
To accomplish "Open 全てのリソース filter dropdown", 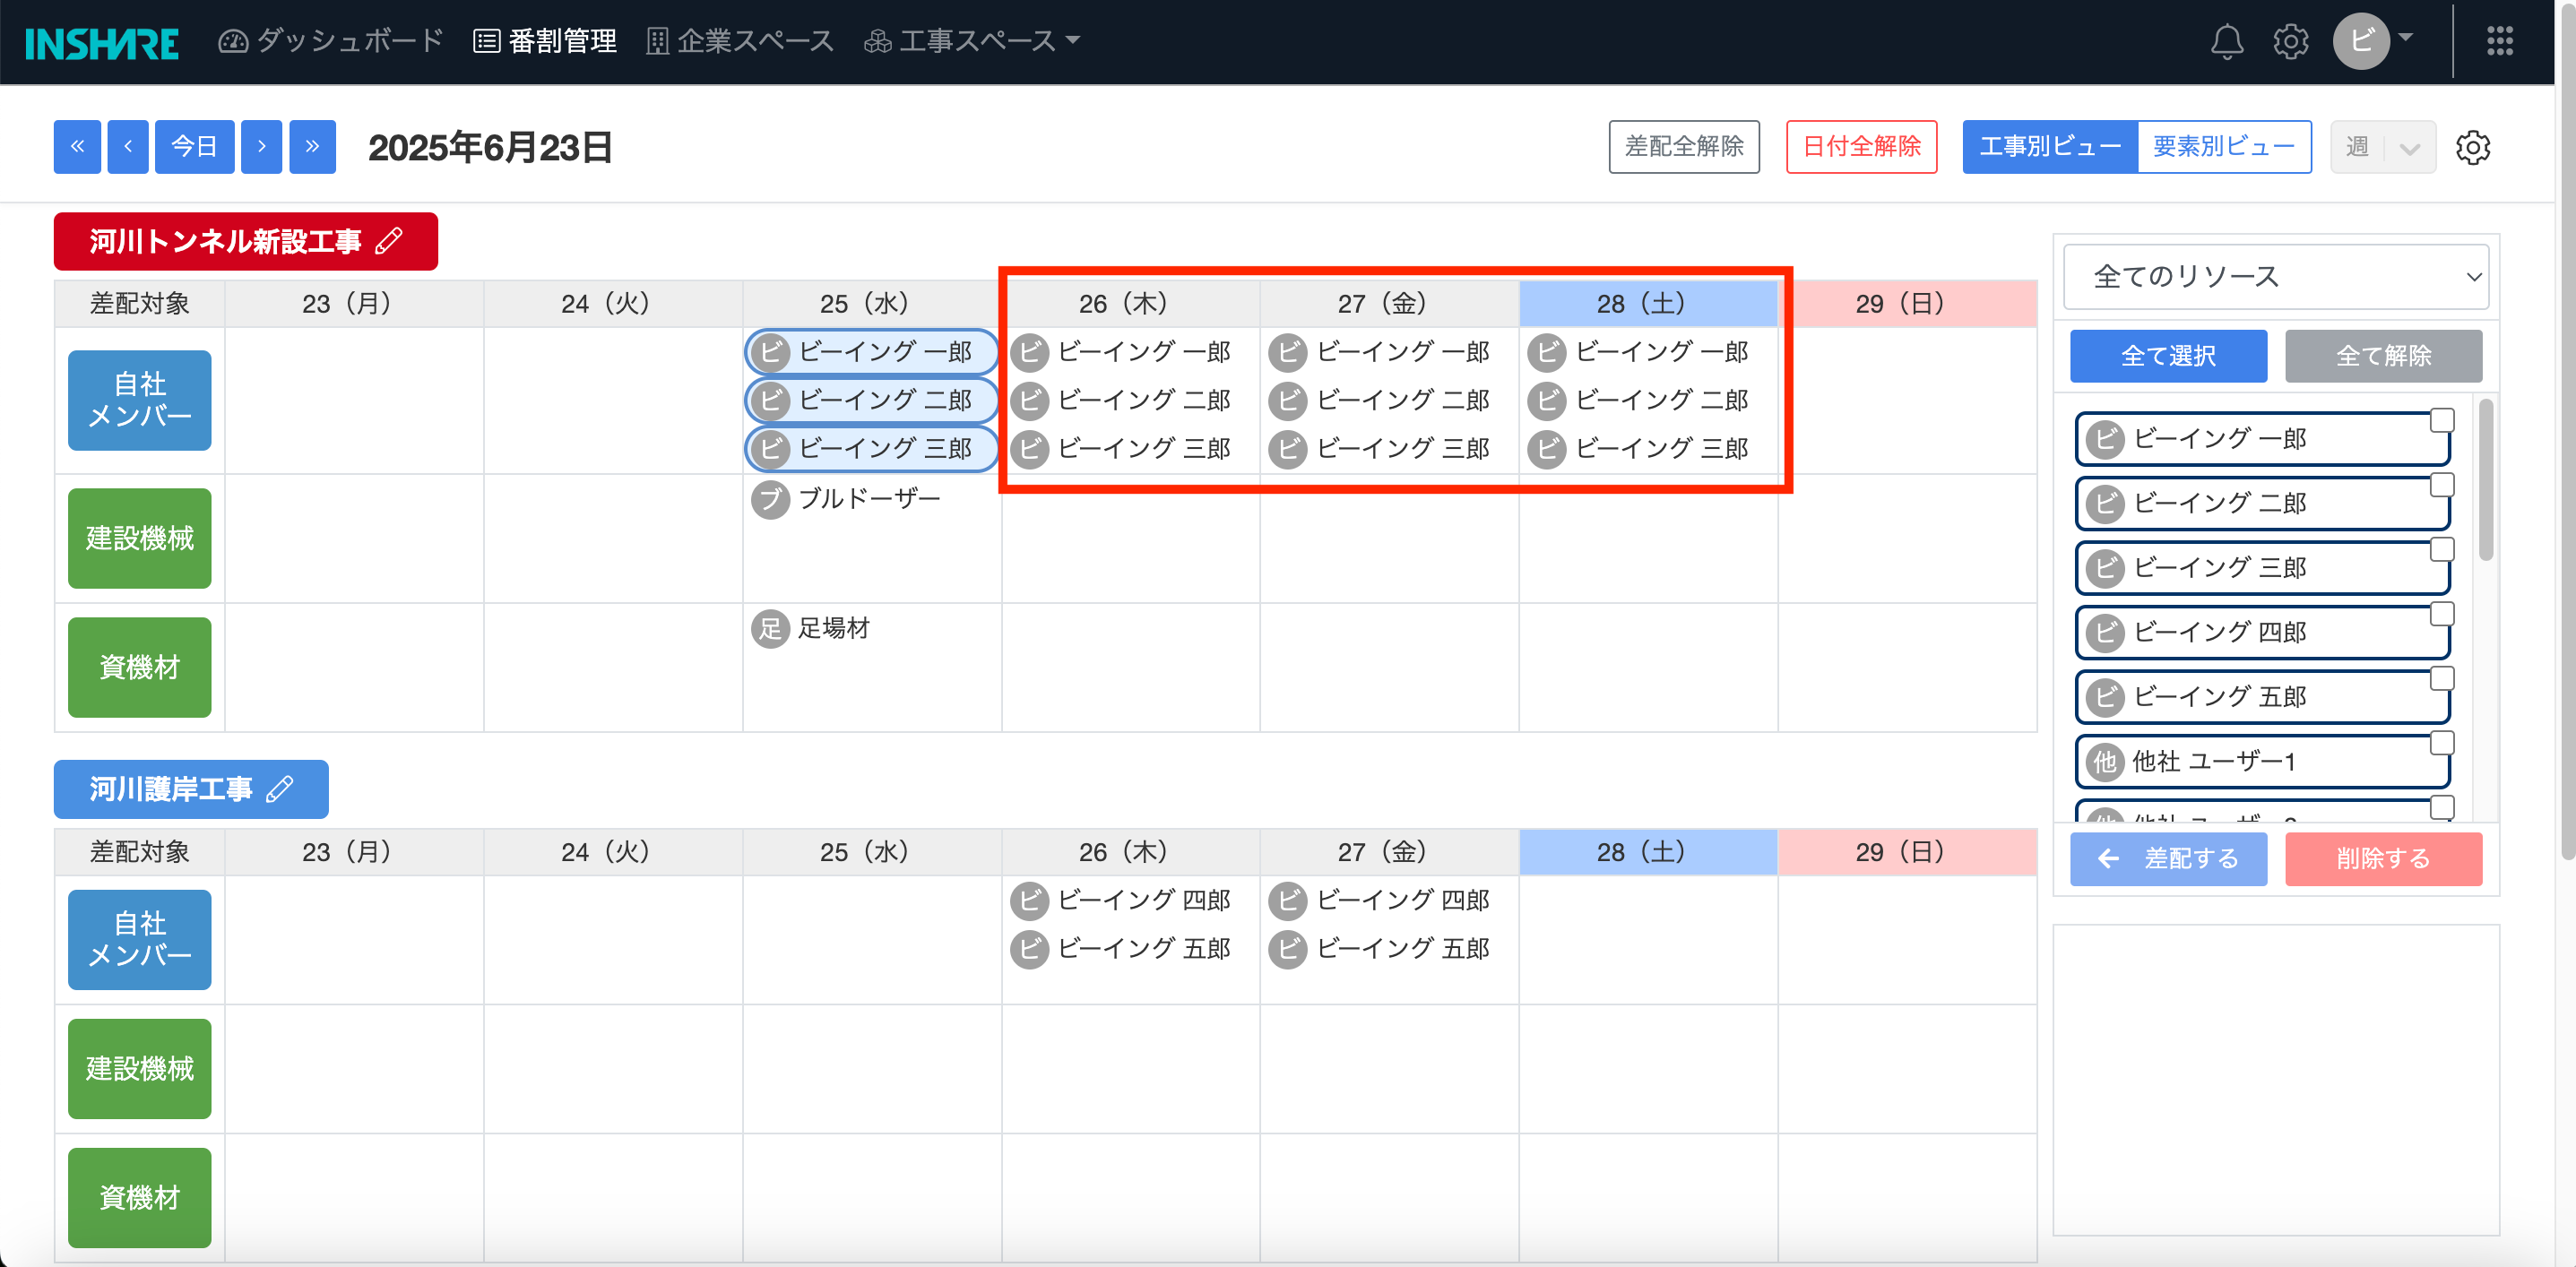I will click(x=2276, y=276).
